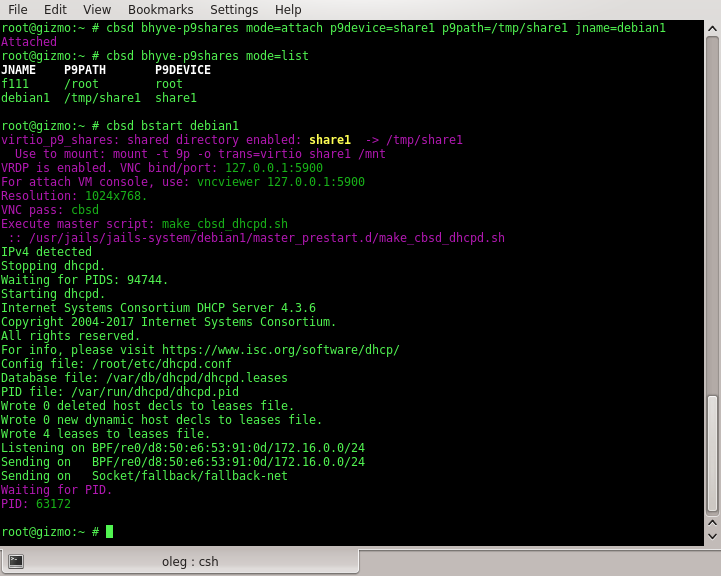Click the '/usr/jails/jails-system' script path
Screen dimensions: 721x576
(267, 238)
